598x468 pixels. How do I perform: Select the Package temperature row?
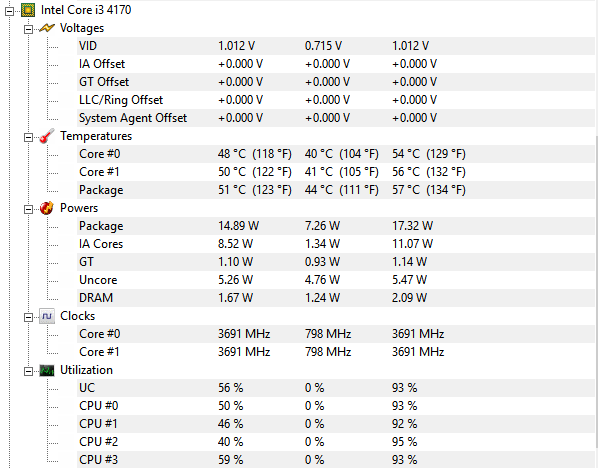point(336,190)
